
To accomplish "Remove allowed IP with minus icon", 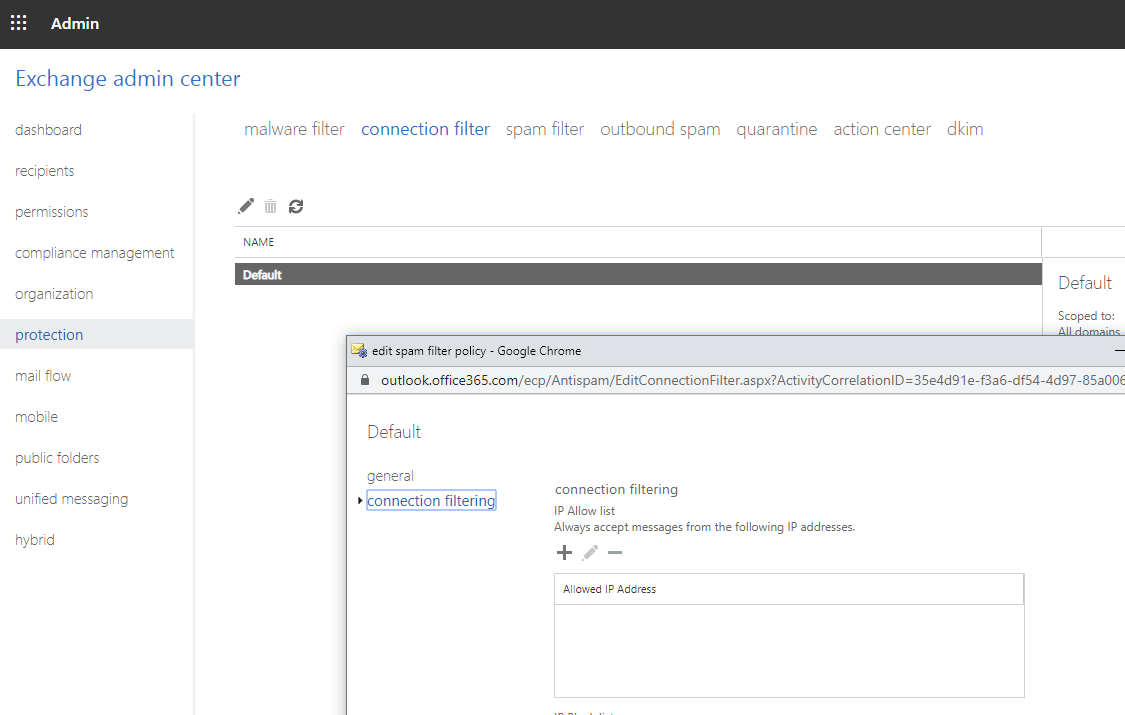I will 615,553.
